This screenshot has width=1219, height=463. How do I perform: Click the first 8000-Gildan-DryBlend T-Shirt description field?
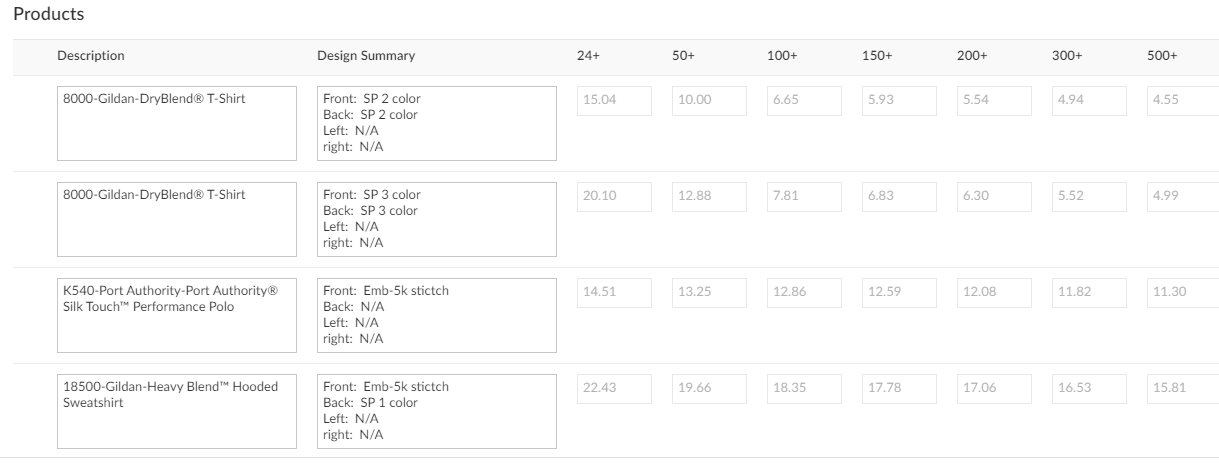pyautogui.click(x=177, y=123)
